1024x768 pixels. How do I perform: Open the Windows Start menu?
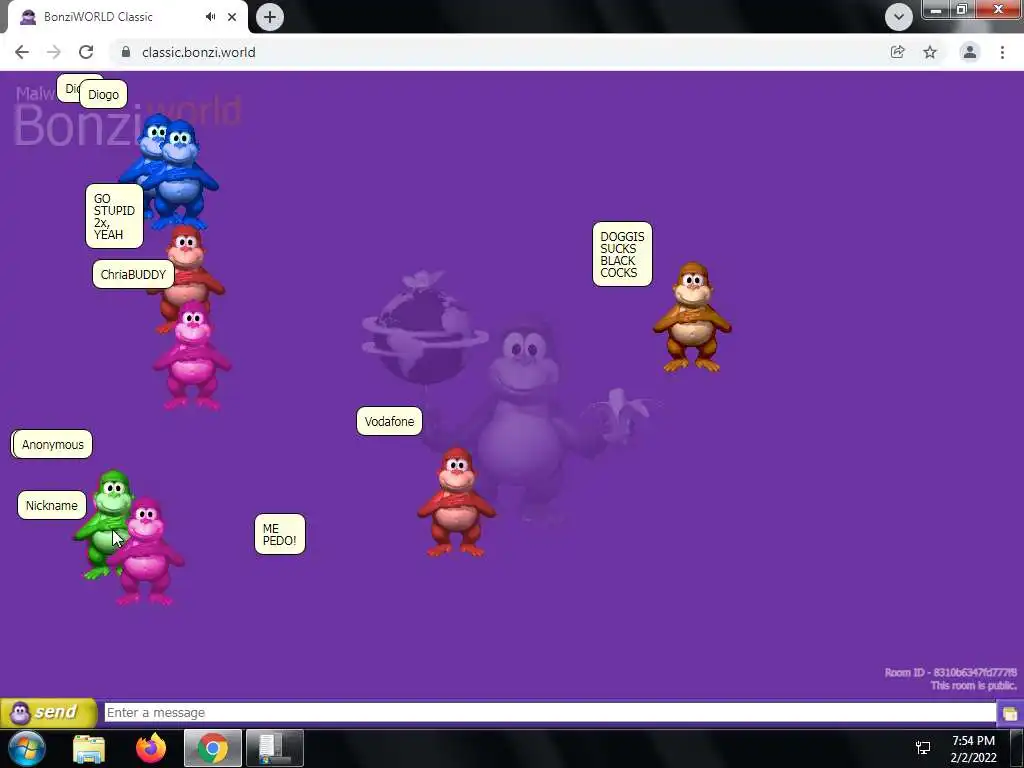(x=26, y=748)
